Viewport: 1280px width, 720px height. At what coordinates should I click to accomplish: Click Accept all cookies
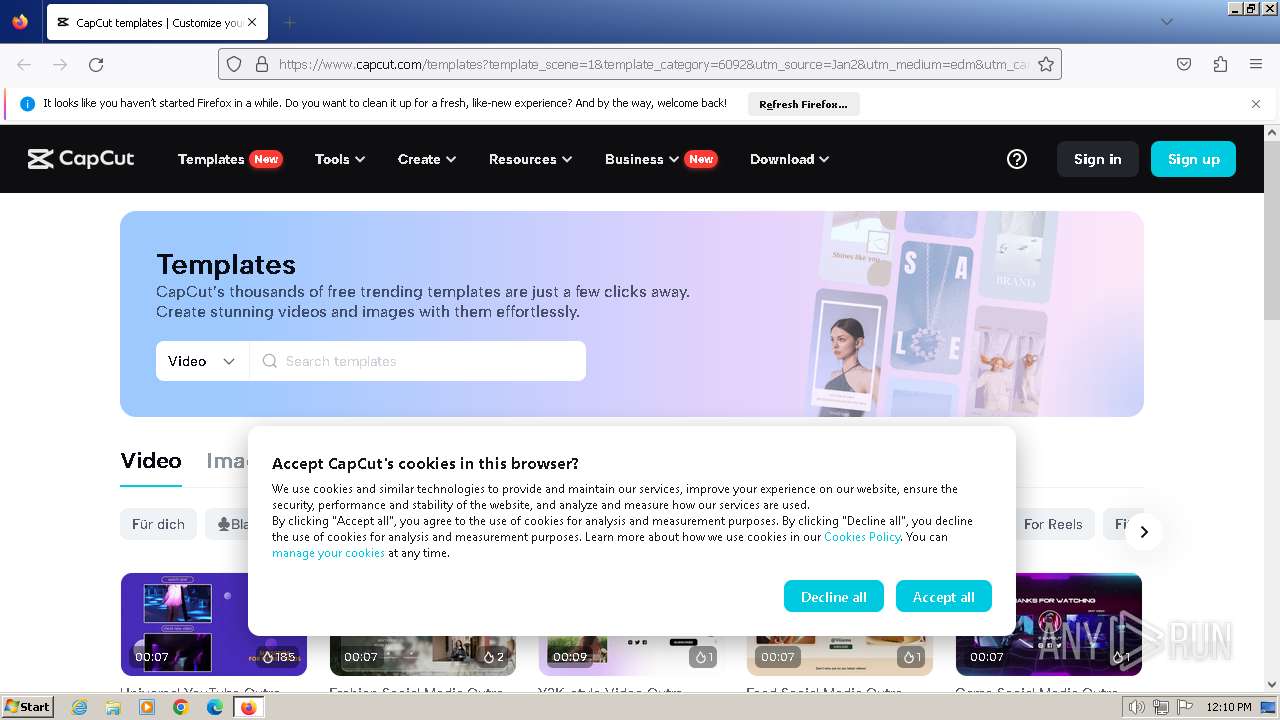pos(944,597)
